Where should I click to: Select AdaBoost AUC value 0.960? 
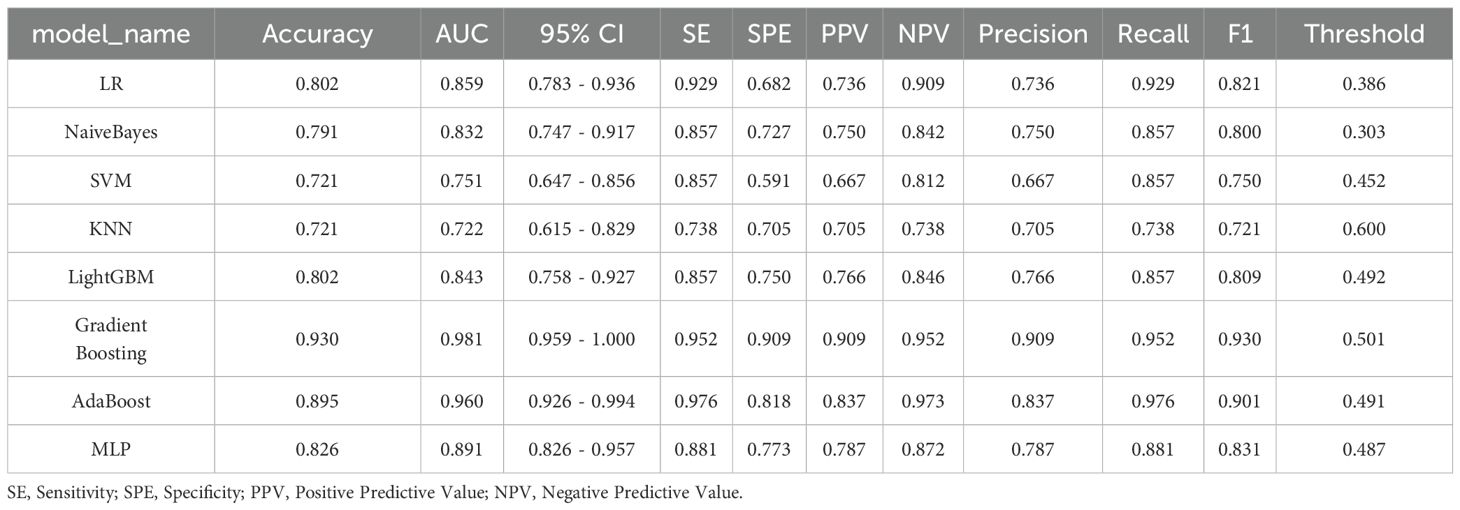coord(461,401)
